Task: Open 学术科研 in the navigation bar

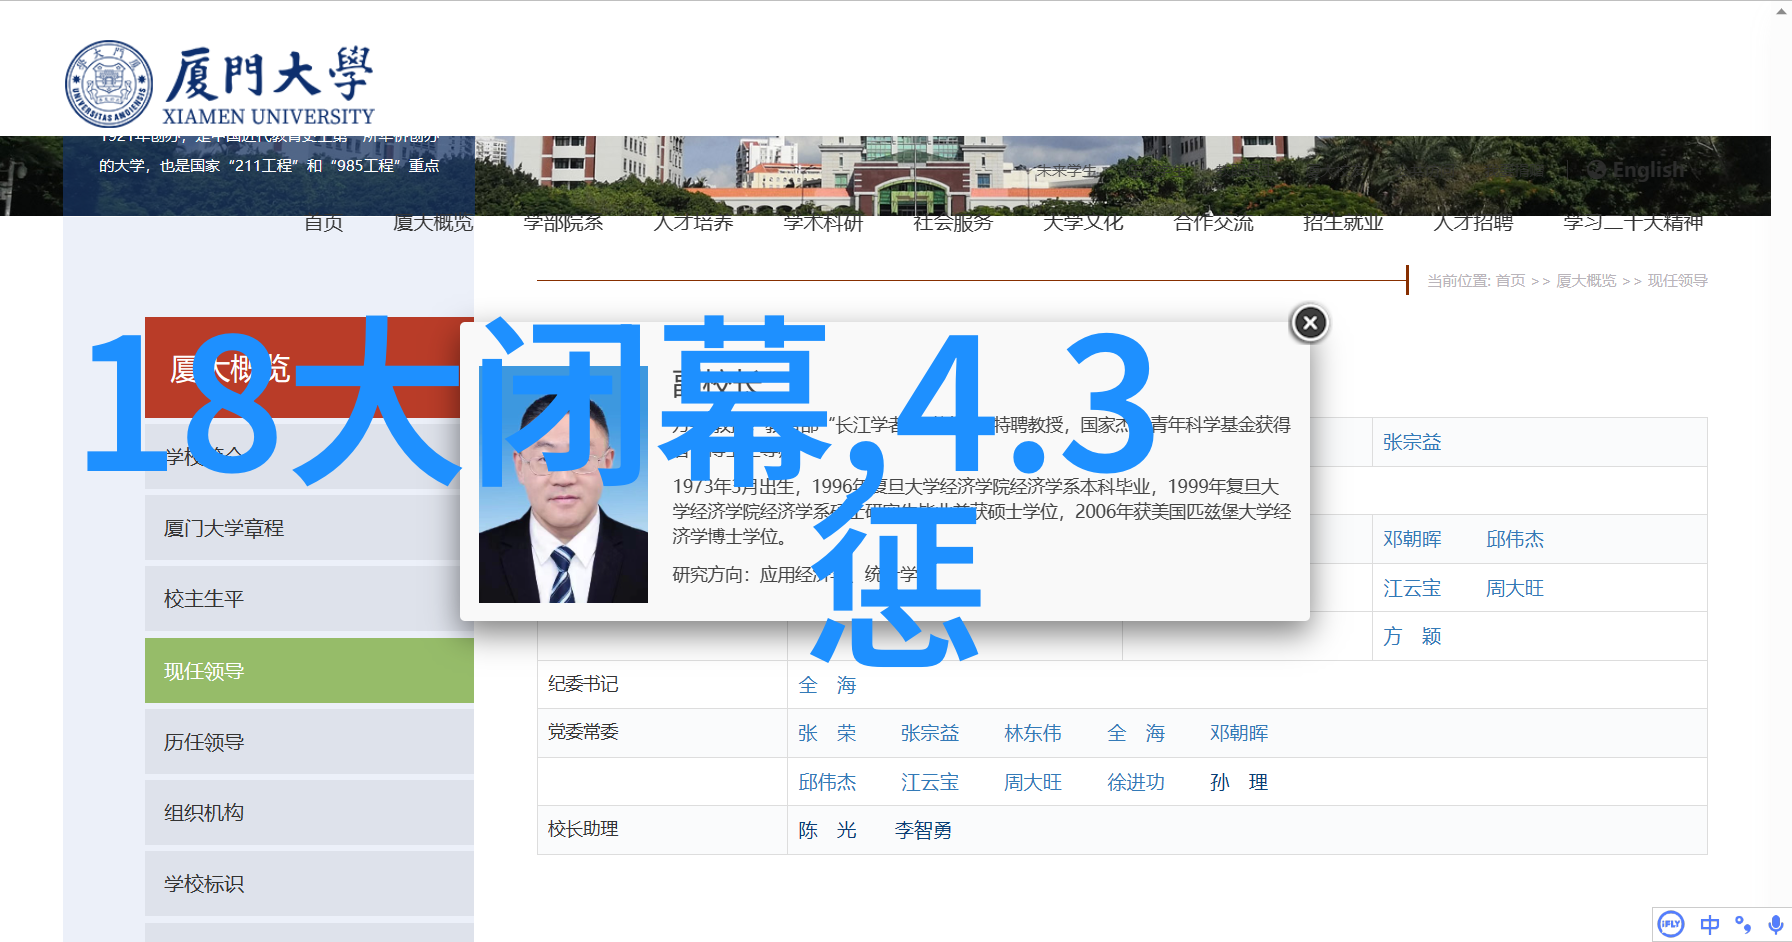Action: point(823,223)
